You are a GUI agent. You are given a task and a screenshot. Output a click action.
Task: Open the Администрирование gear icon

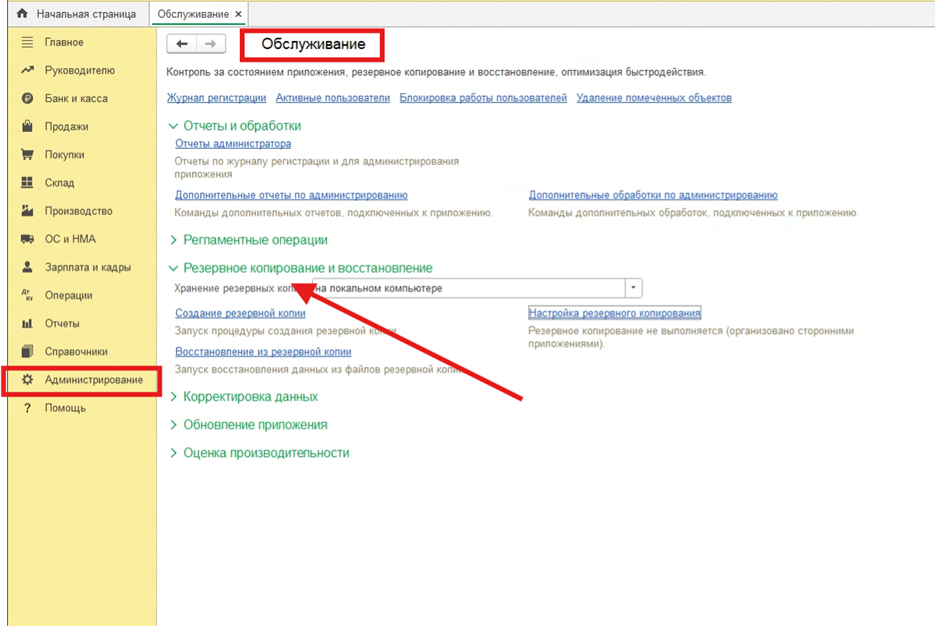click(x=27, y=380)
